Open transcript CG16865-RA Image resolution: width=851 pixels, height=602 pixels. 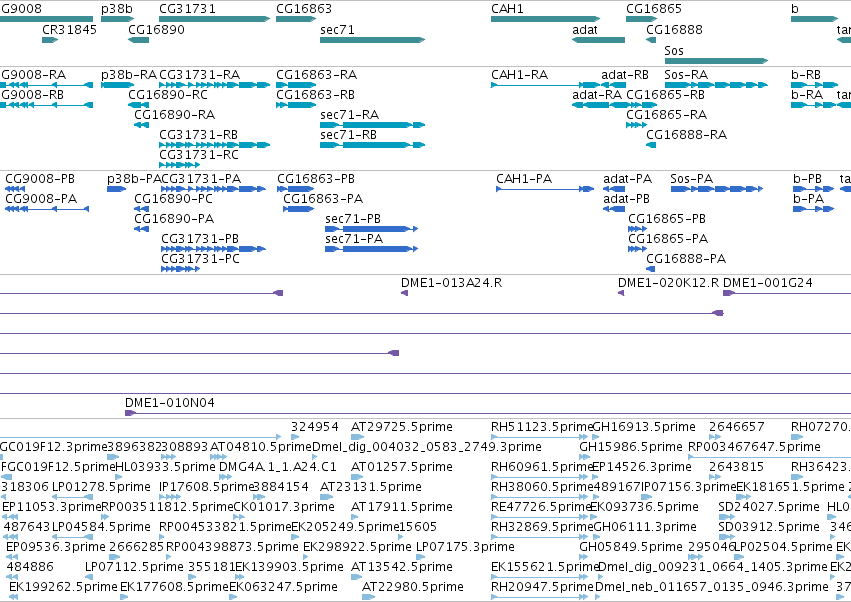click(666, 115)
